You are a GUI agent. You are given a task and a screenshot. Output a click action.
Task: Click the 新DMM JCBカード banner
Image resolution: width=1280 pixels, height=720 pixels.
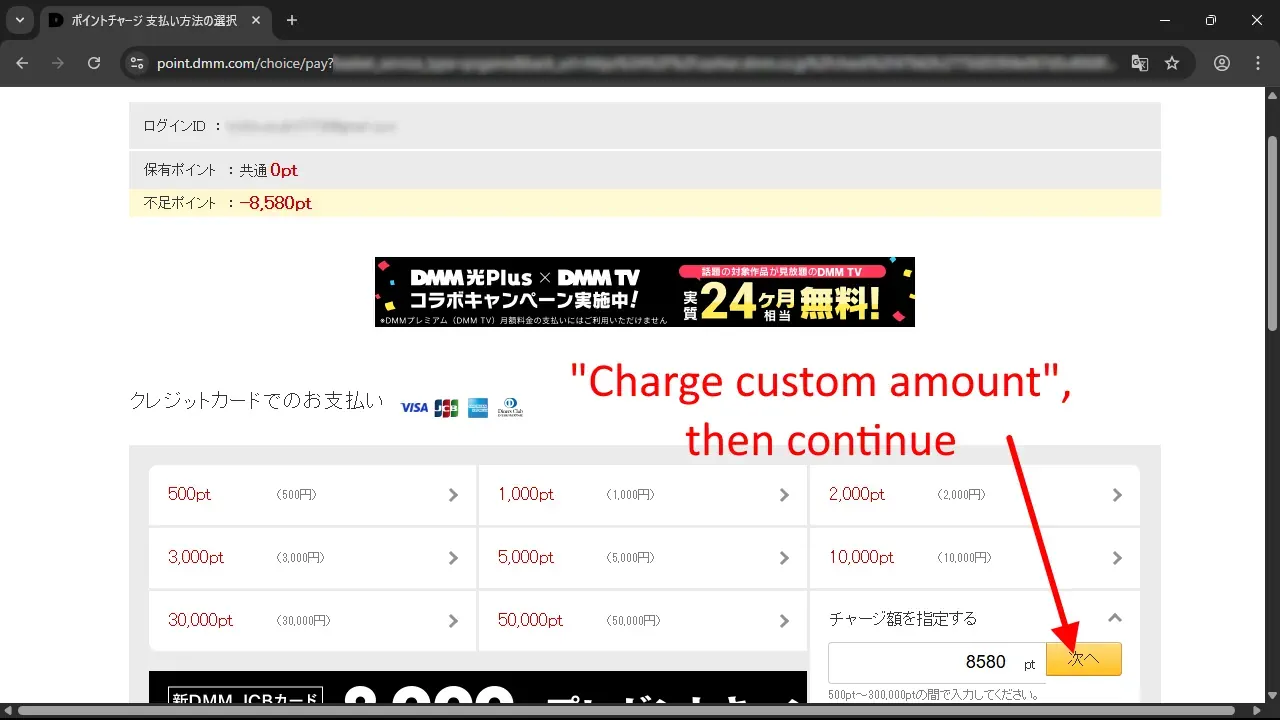[x=478, y=688]
